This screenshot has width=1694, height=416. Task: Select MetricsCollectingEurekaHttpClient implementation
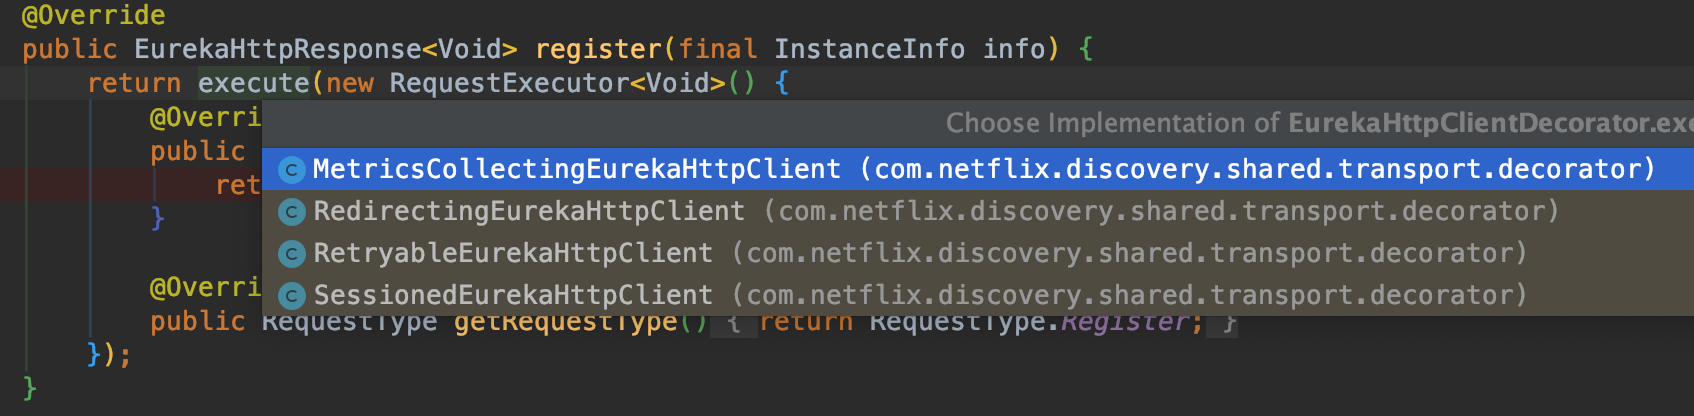click(x=978, y=169)
